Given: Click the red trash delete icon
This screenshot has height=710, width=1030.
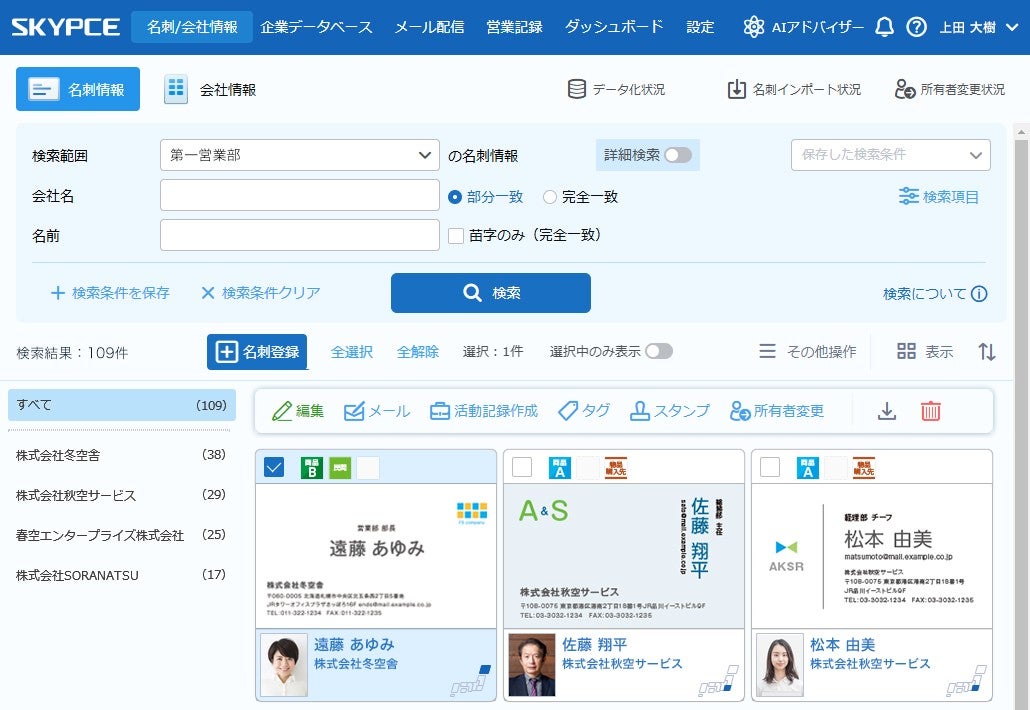Looking at the screenshot, I should pyautogui.click(x=930, y=411).
